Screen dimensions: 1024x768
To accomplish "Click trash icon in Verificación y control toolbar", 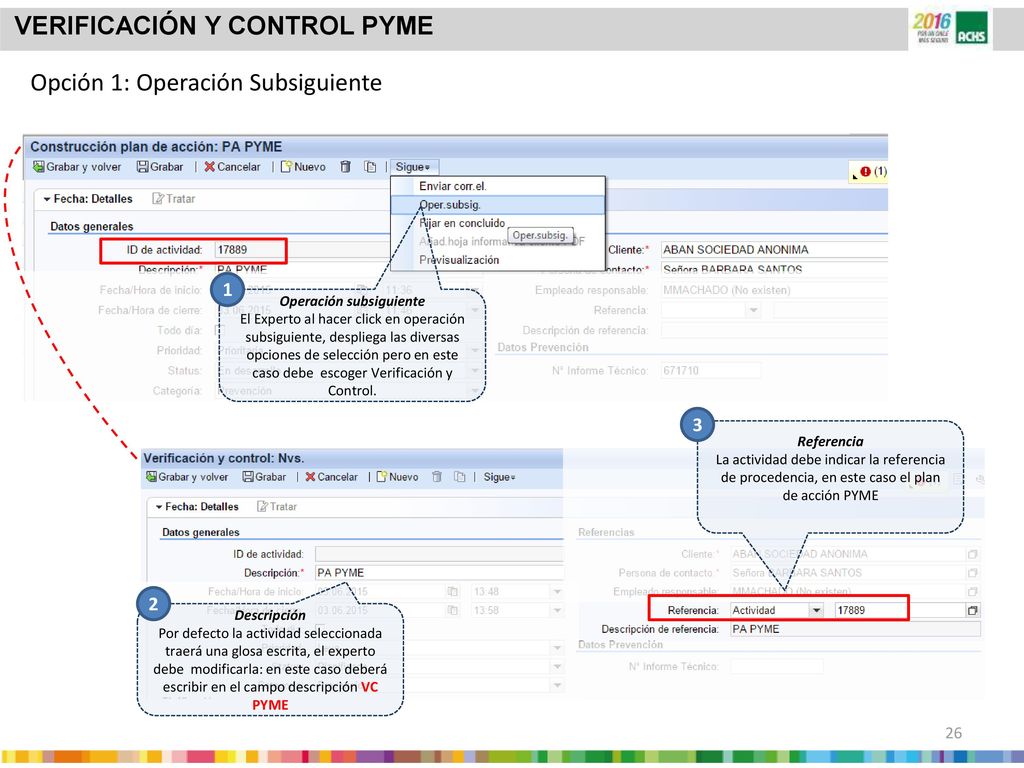I will click(438, 477).
